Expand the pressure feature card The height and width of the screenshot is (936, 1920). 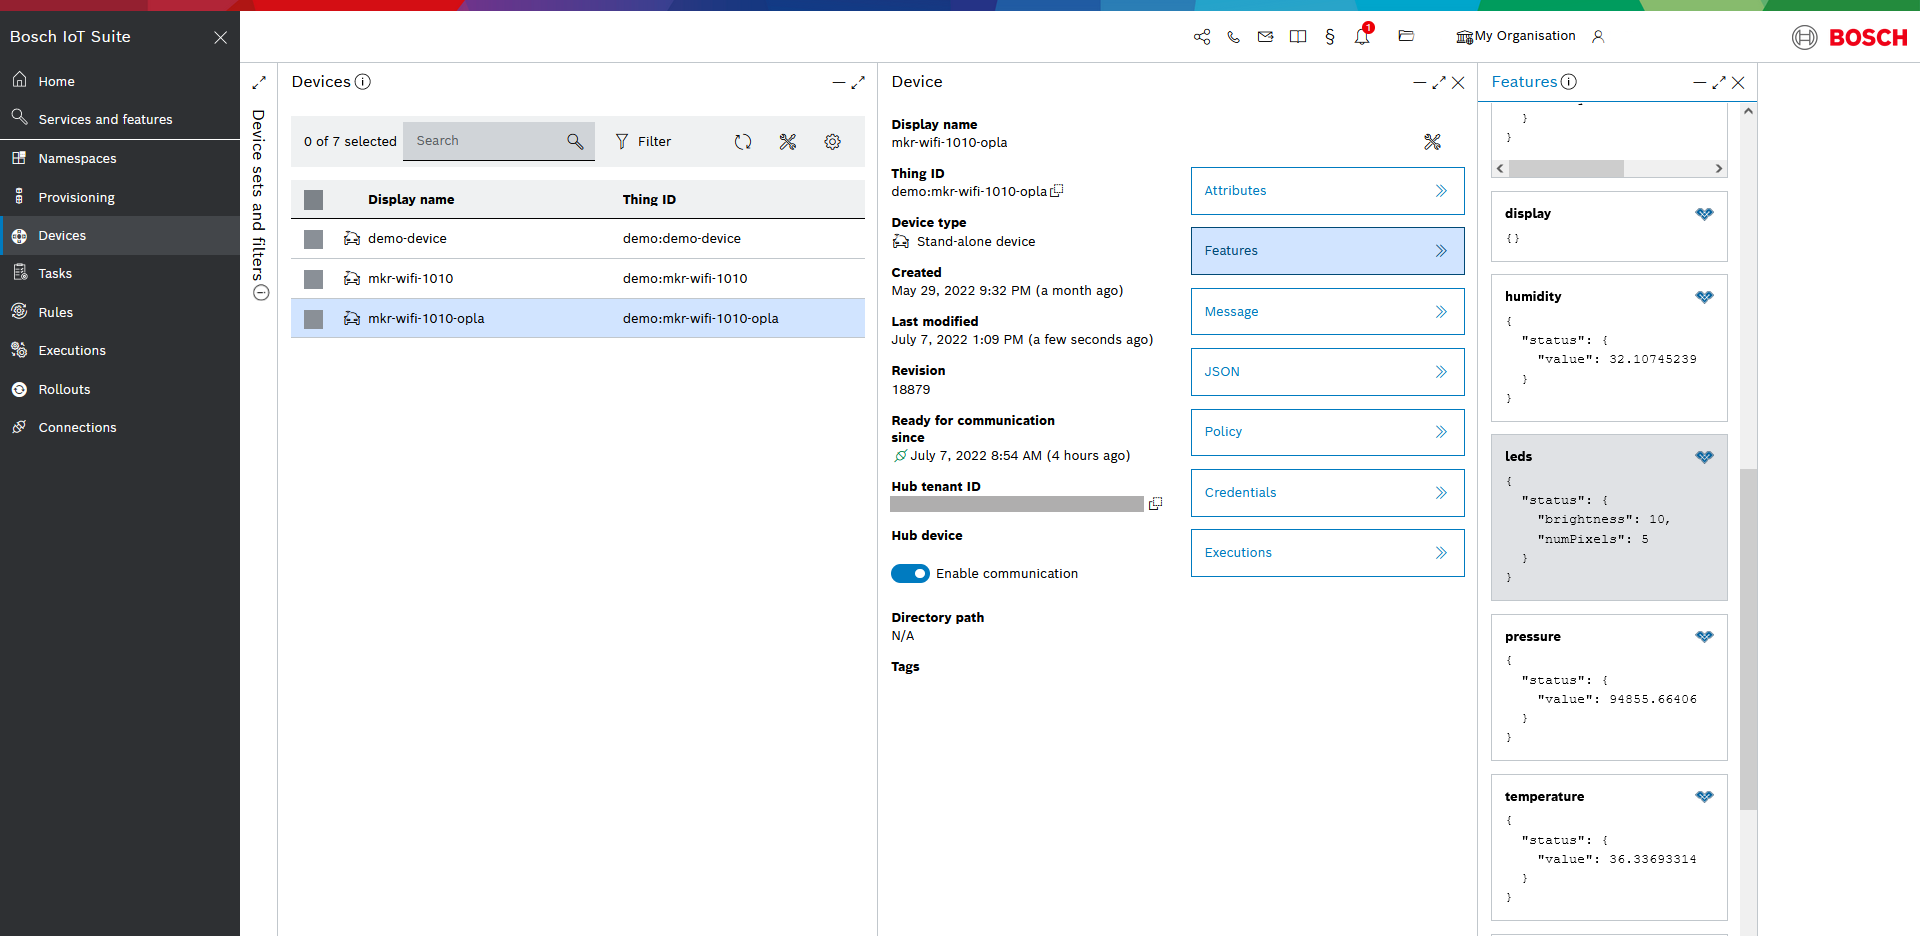tap(1705, 637)
